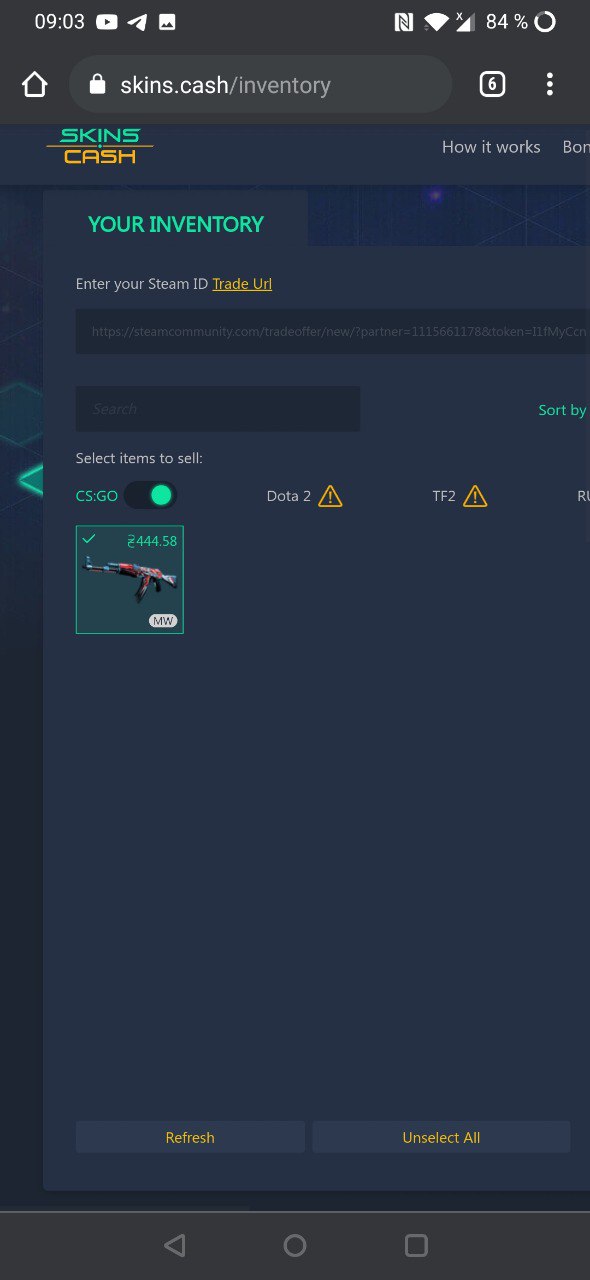Click the MW wear badge on the item
Image resolution: width=590 pixels, height=1280 pixels.
(163, 621)
